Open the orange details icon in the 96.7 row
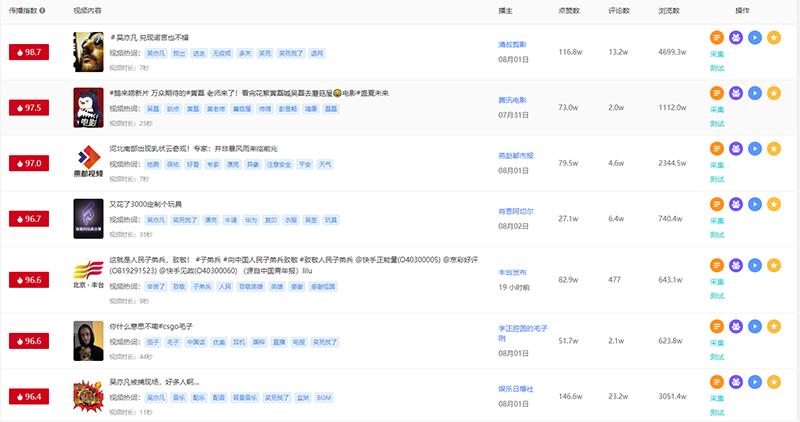800x422 pixels. 717,204
